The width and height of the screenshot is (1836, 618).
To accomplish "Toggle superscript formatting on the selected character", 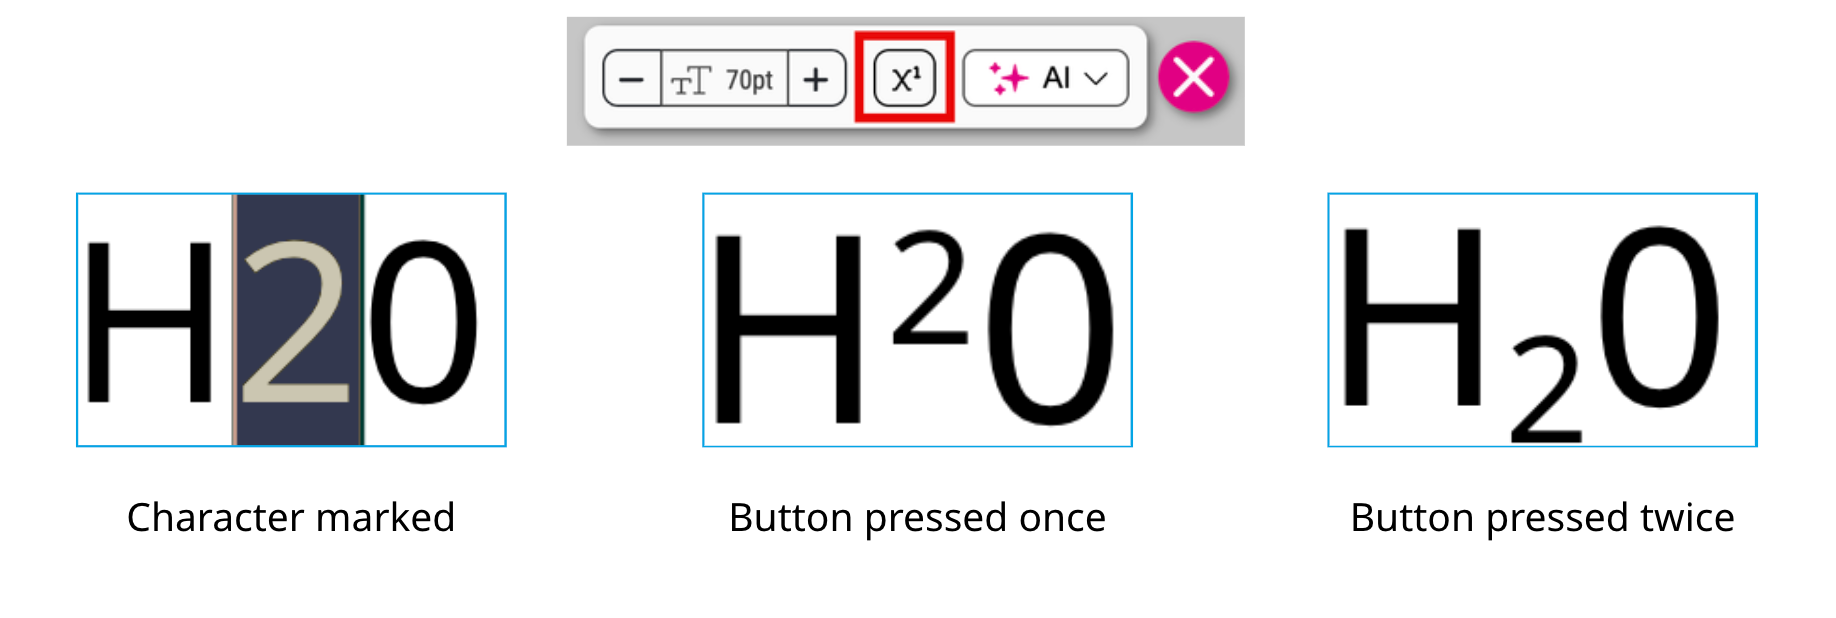I will click(903, 77).
